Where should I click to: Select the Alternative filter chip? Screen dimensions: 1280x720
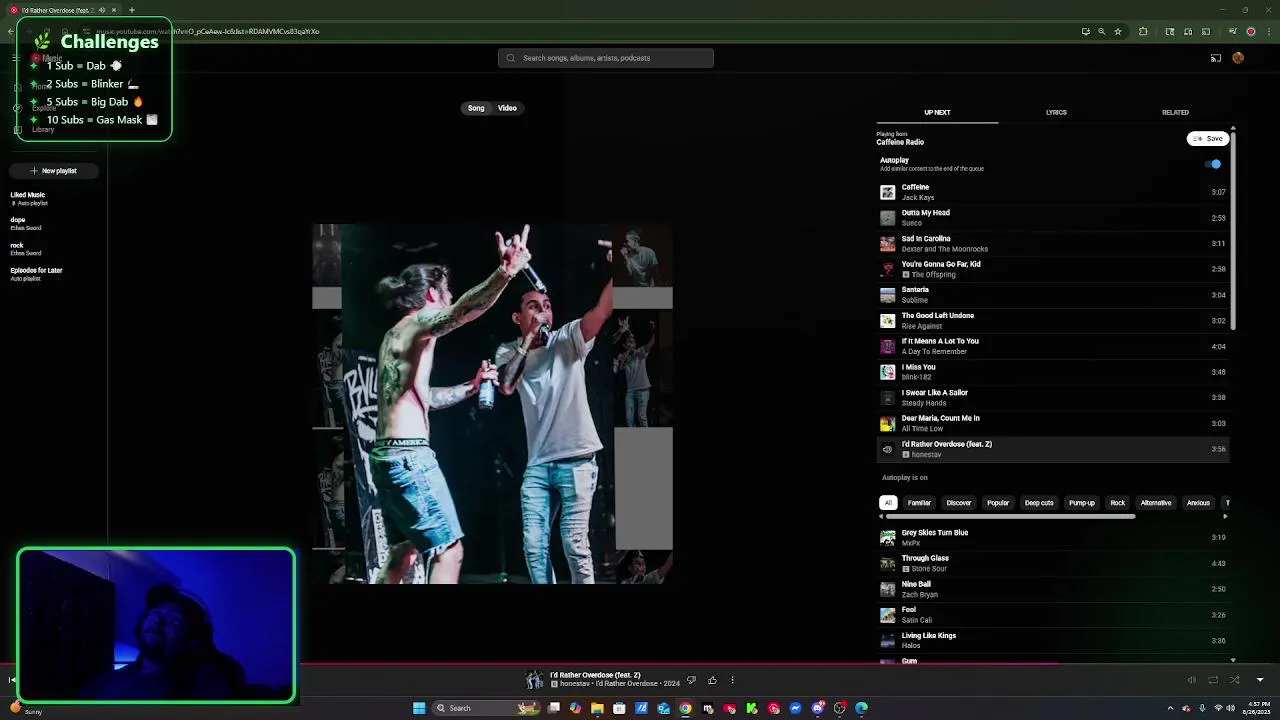click(1156, 503)
